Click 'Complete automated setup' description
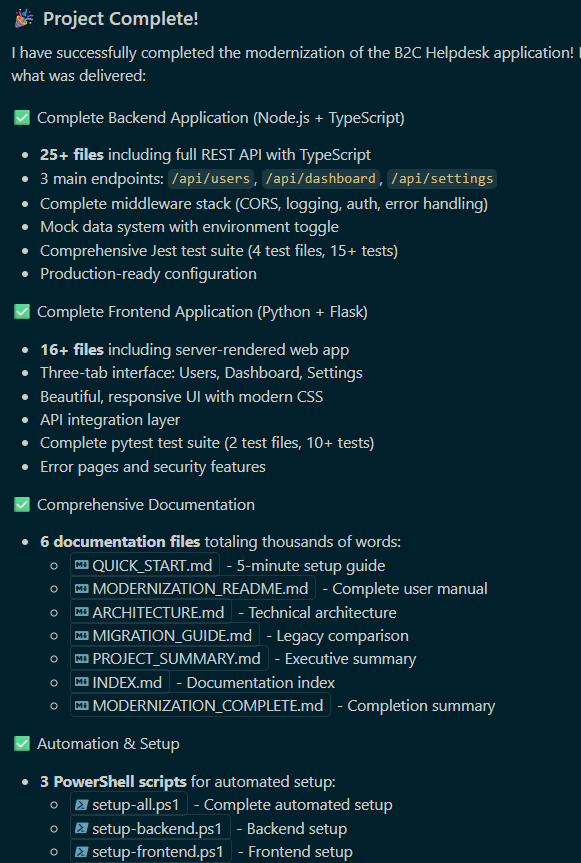This screenshot has width=581, height=863. point(298,805)
